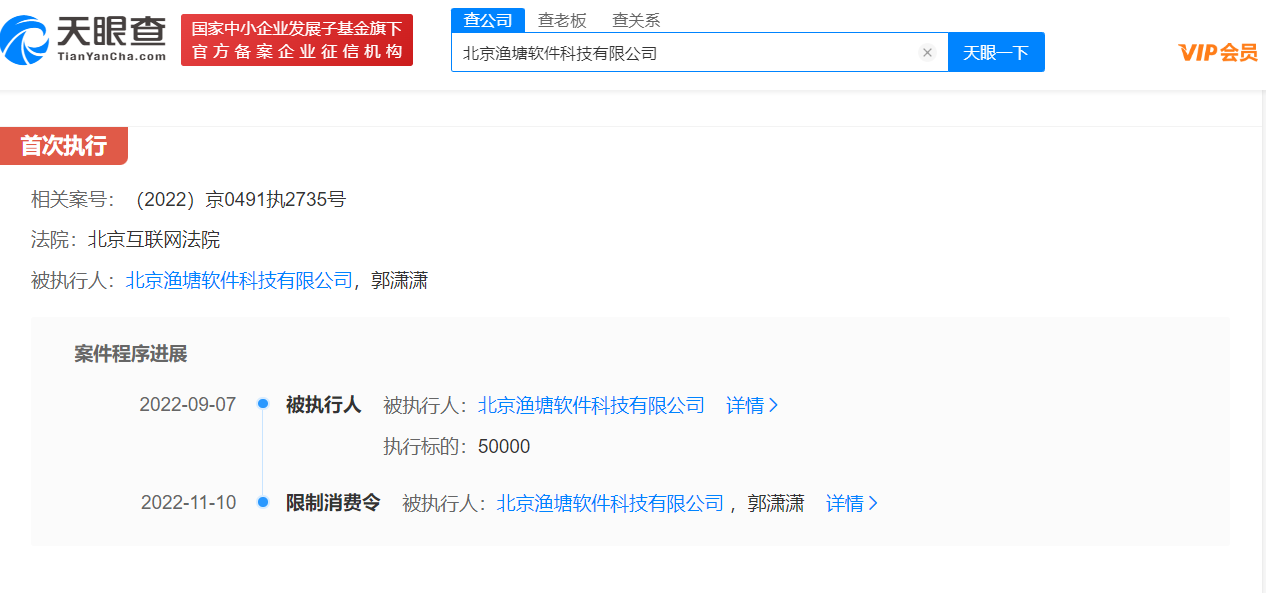1266x593 pixels.
Task: Open 详情 for 2022-11-10 限制消费令 entry
Action: [852, 503]
